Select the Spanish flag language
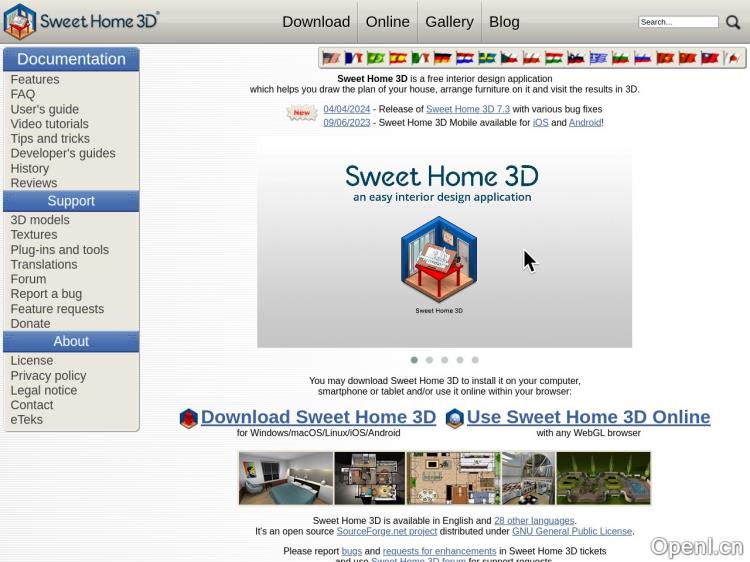The width and height of the screenshot is (750, 562). tap(398, 58)
